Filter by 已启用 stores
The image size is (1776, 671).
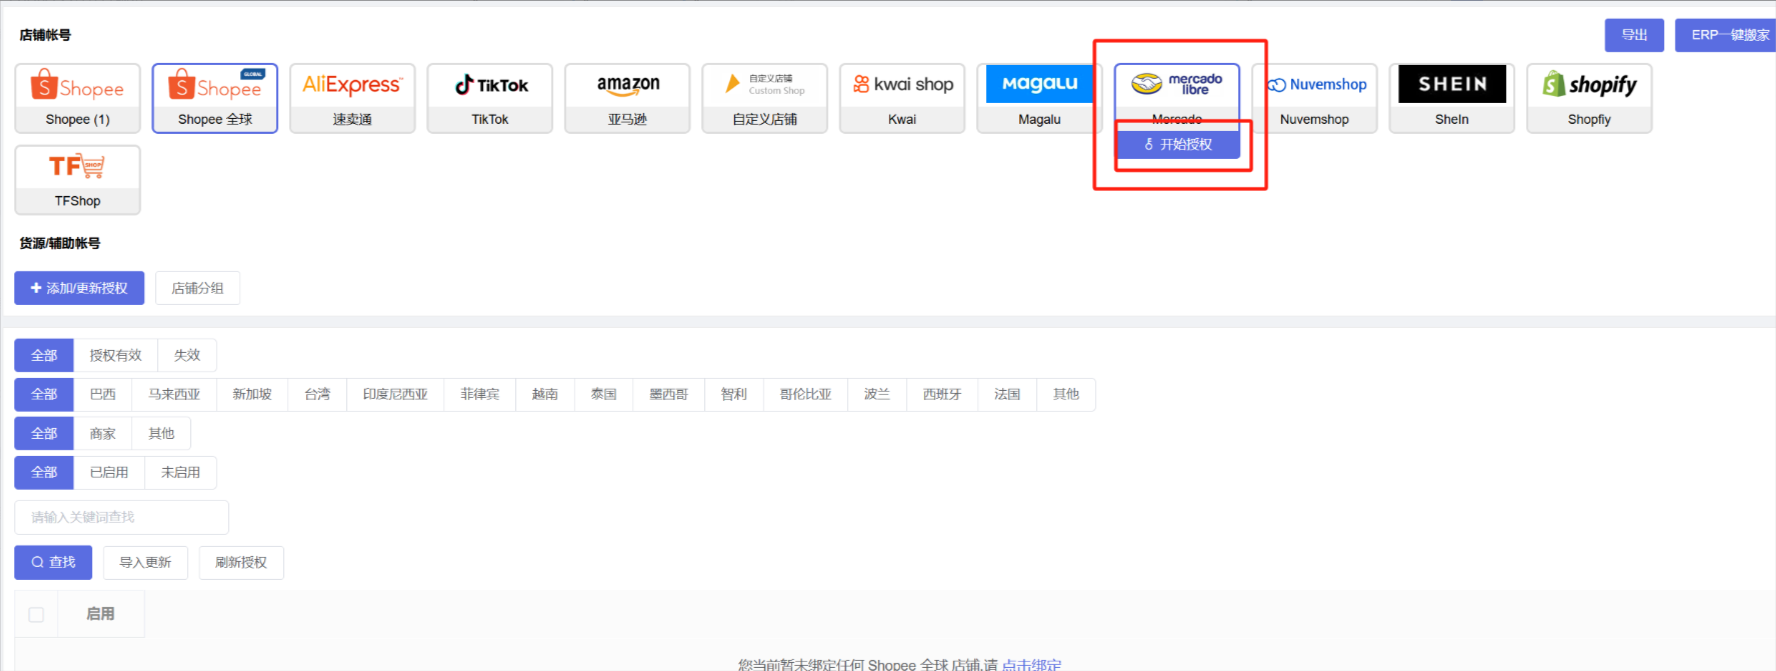coord(109,472)
